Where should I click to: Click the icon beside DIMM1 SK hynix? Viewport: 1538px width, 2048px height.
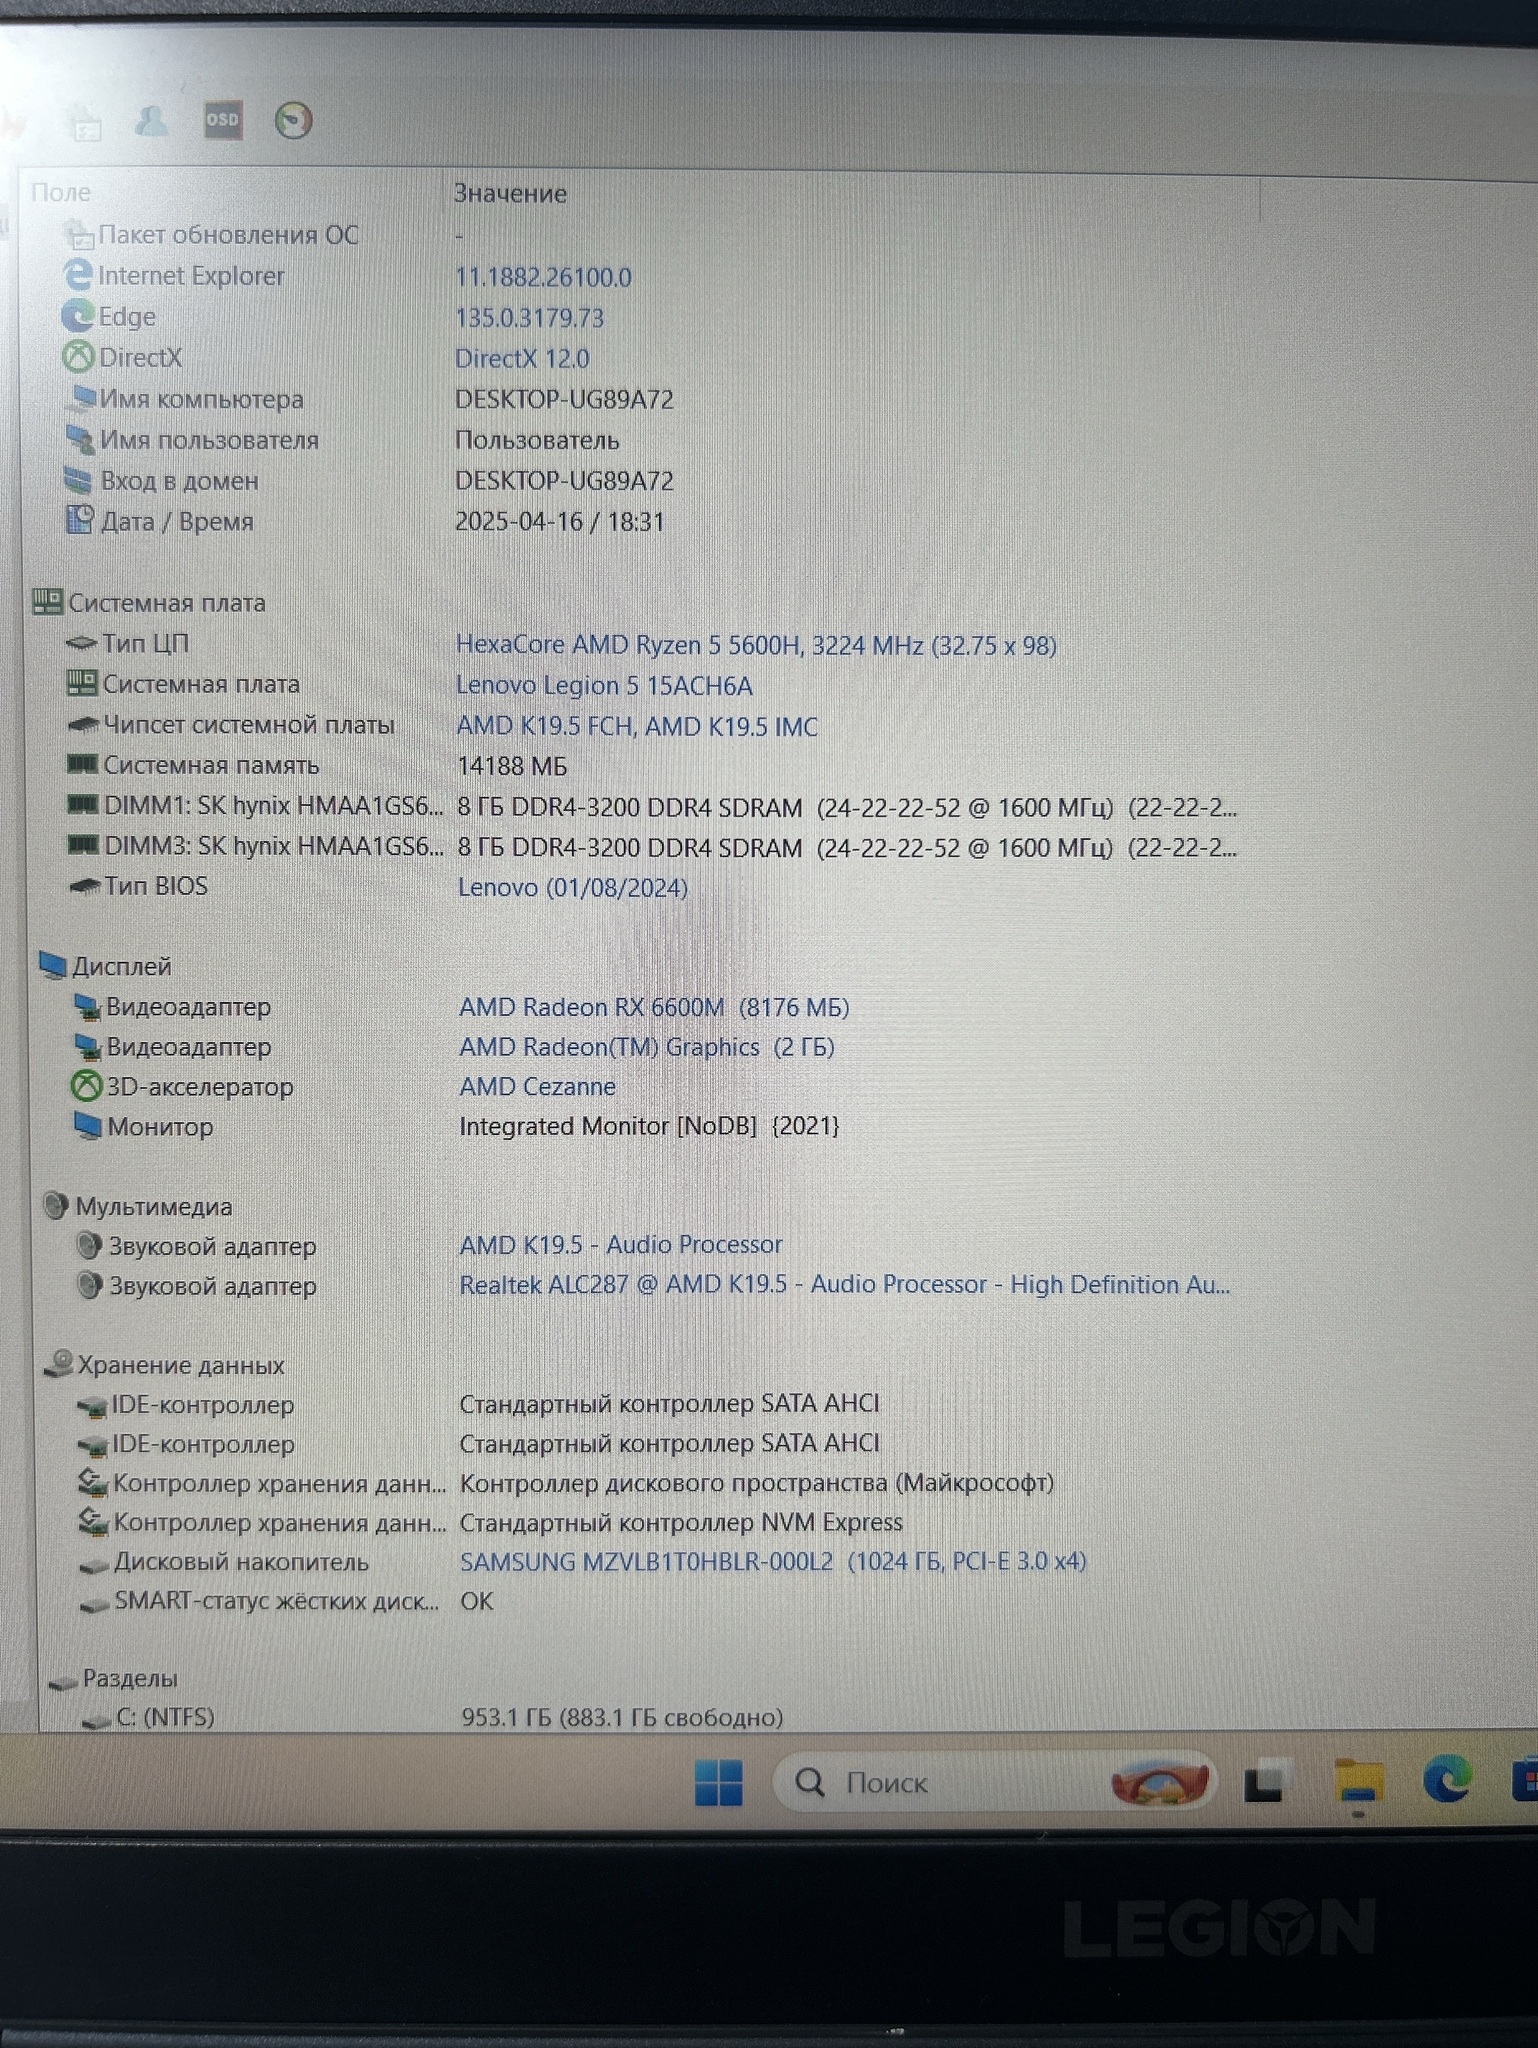click(82, 804)
